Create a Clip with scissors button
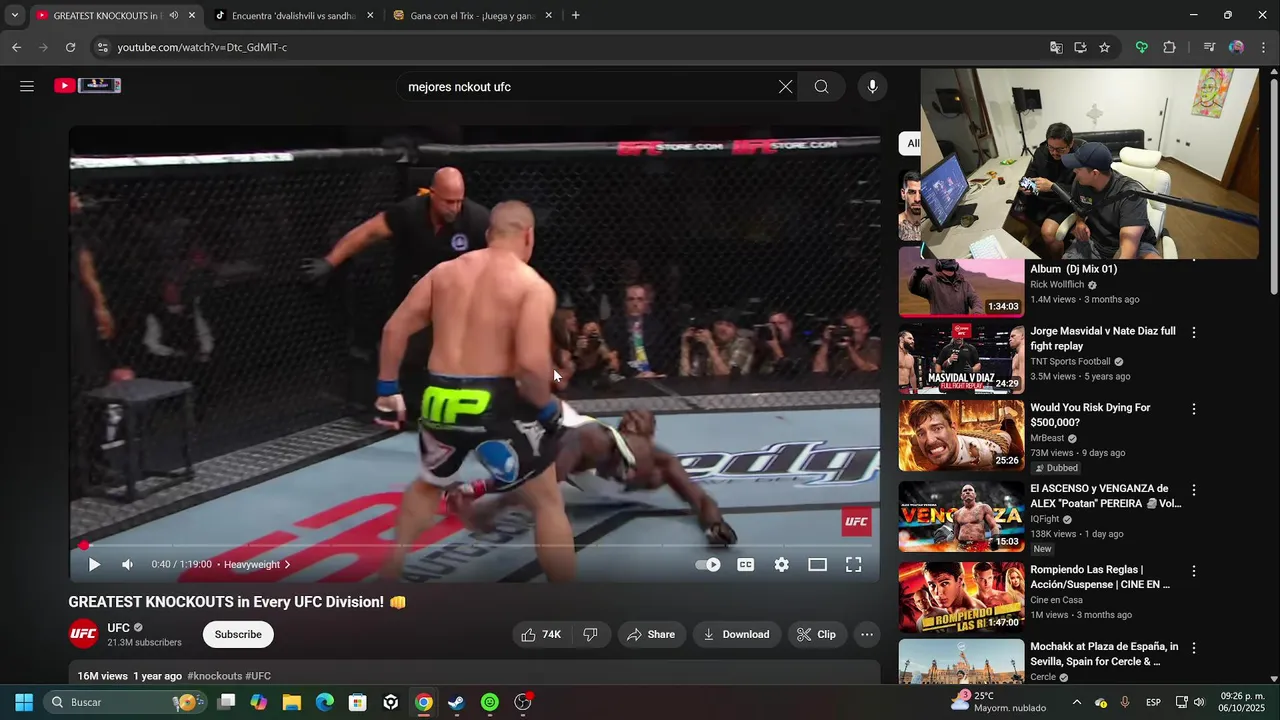Viewport: 1280px width, 720px height. click(x=817, y=634)
